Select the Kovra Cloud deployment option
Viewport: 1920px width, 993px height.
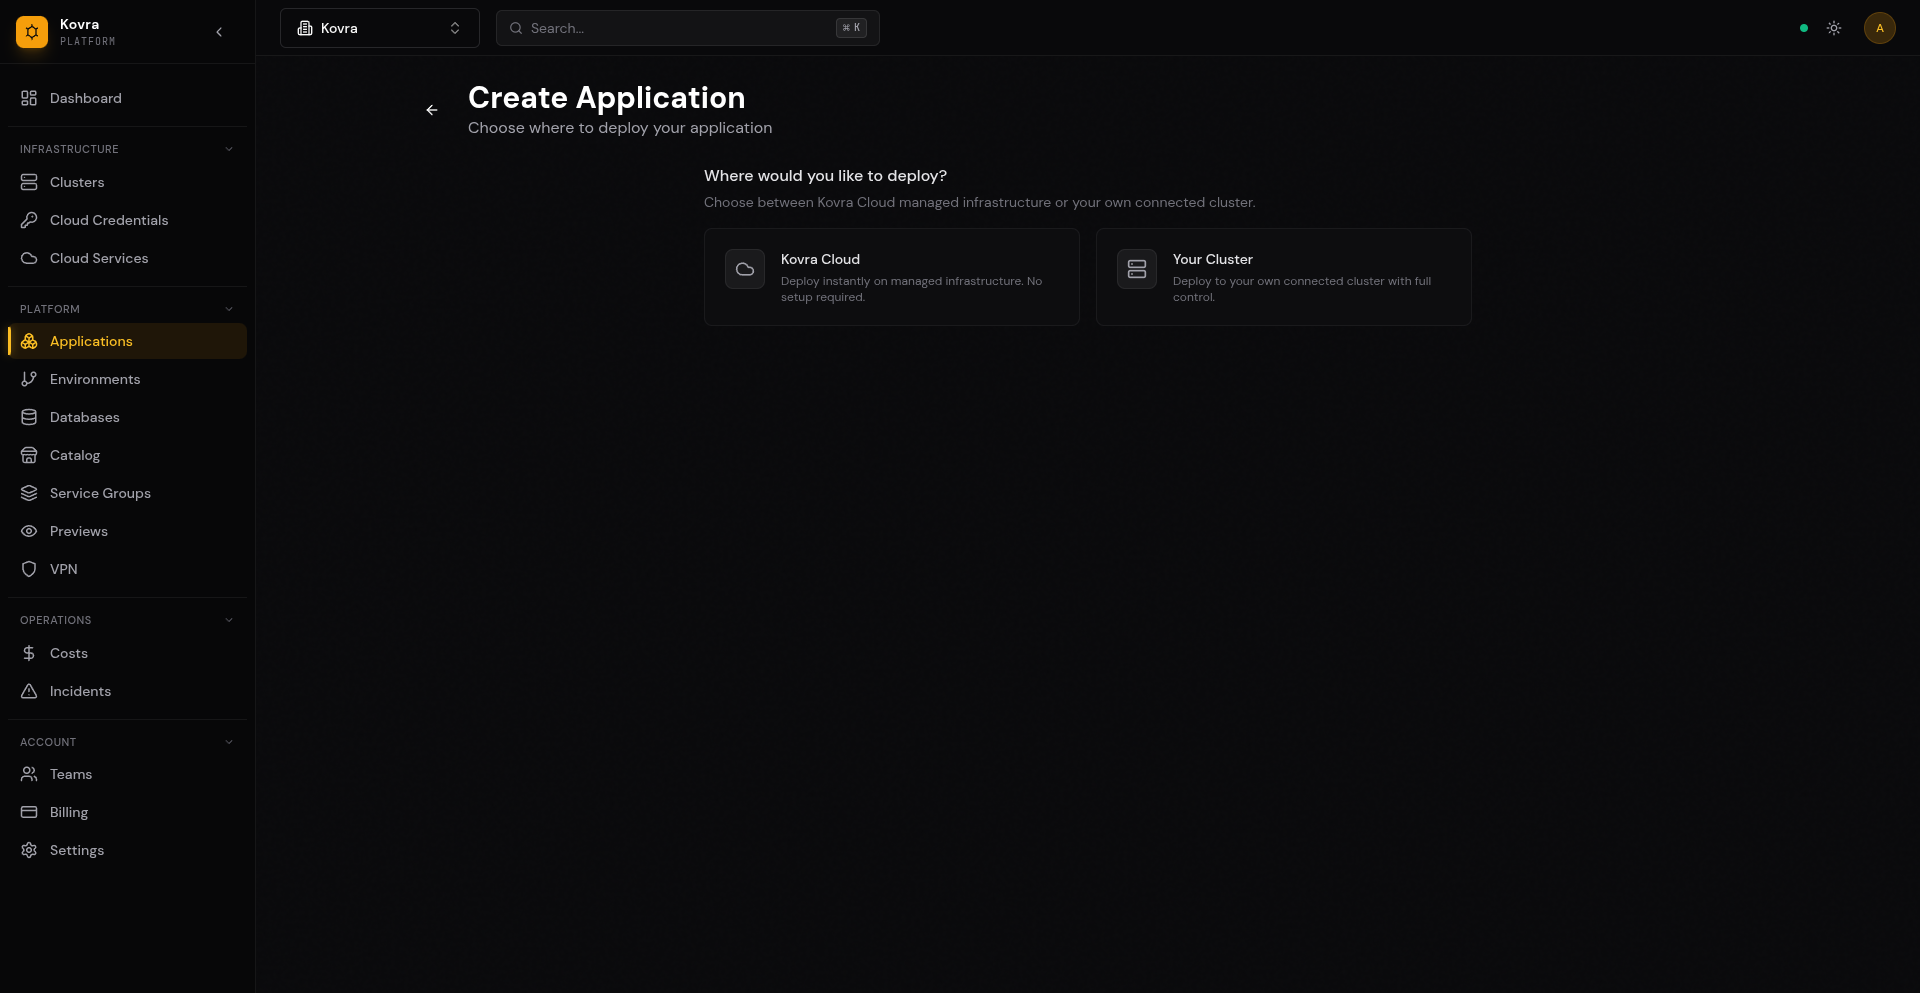[892, 277]
